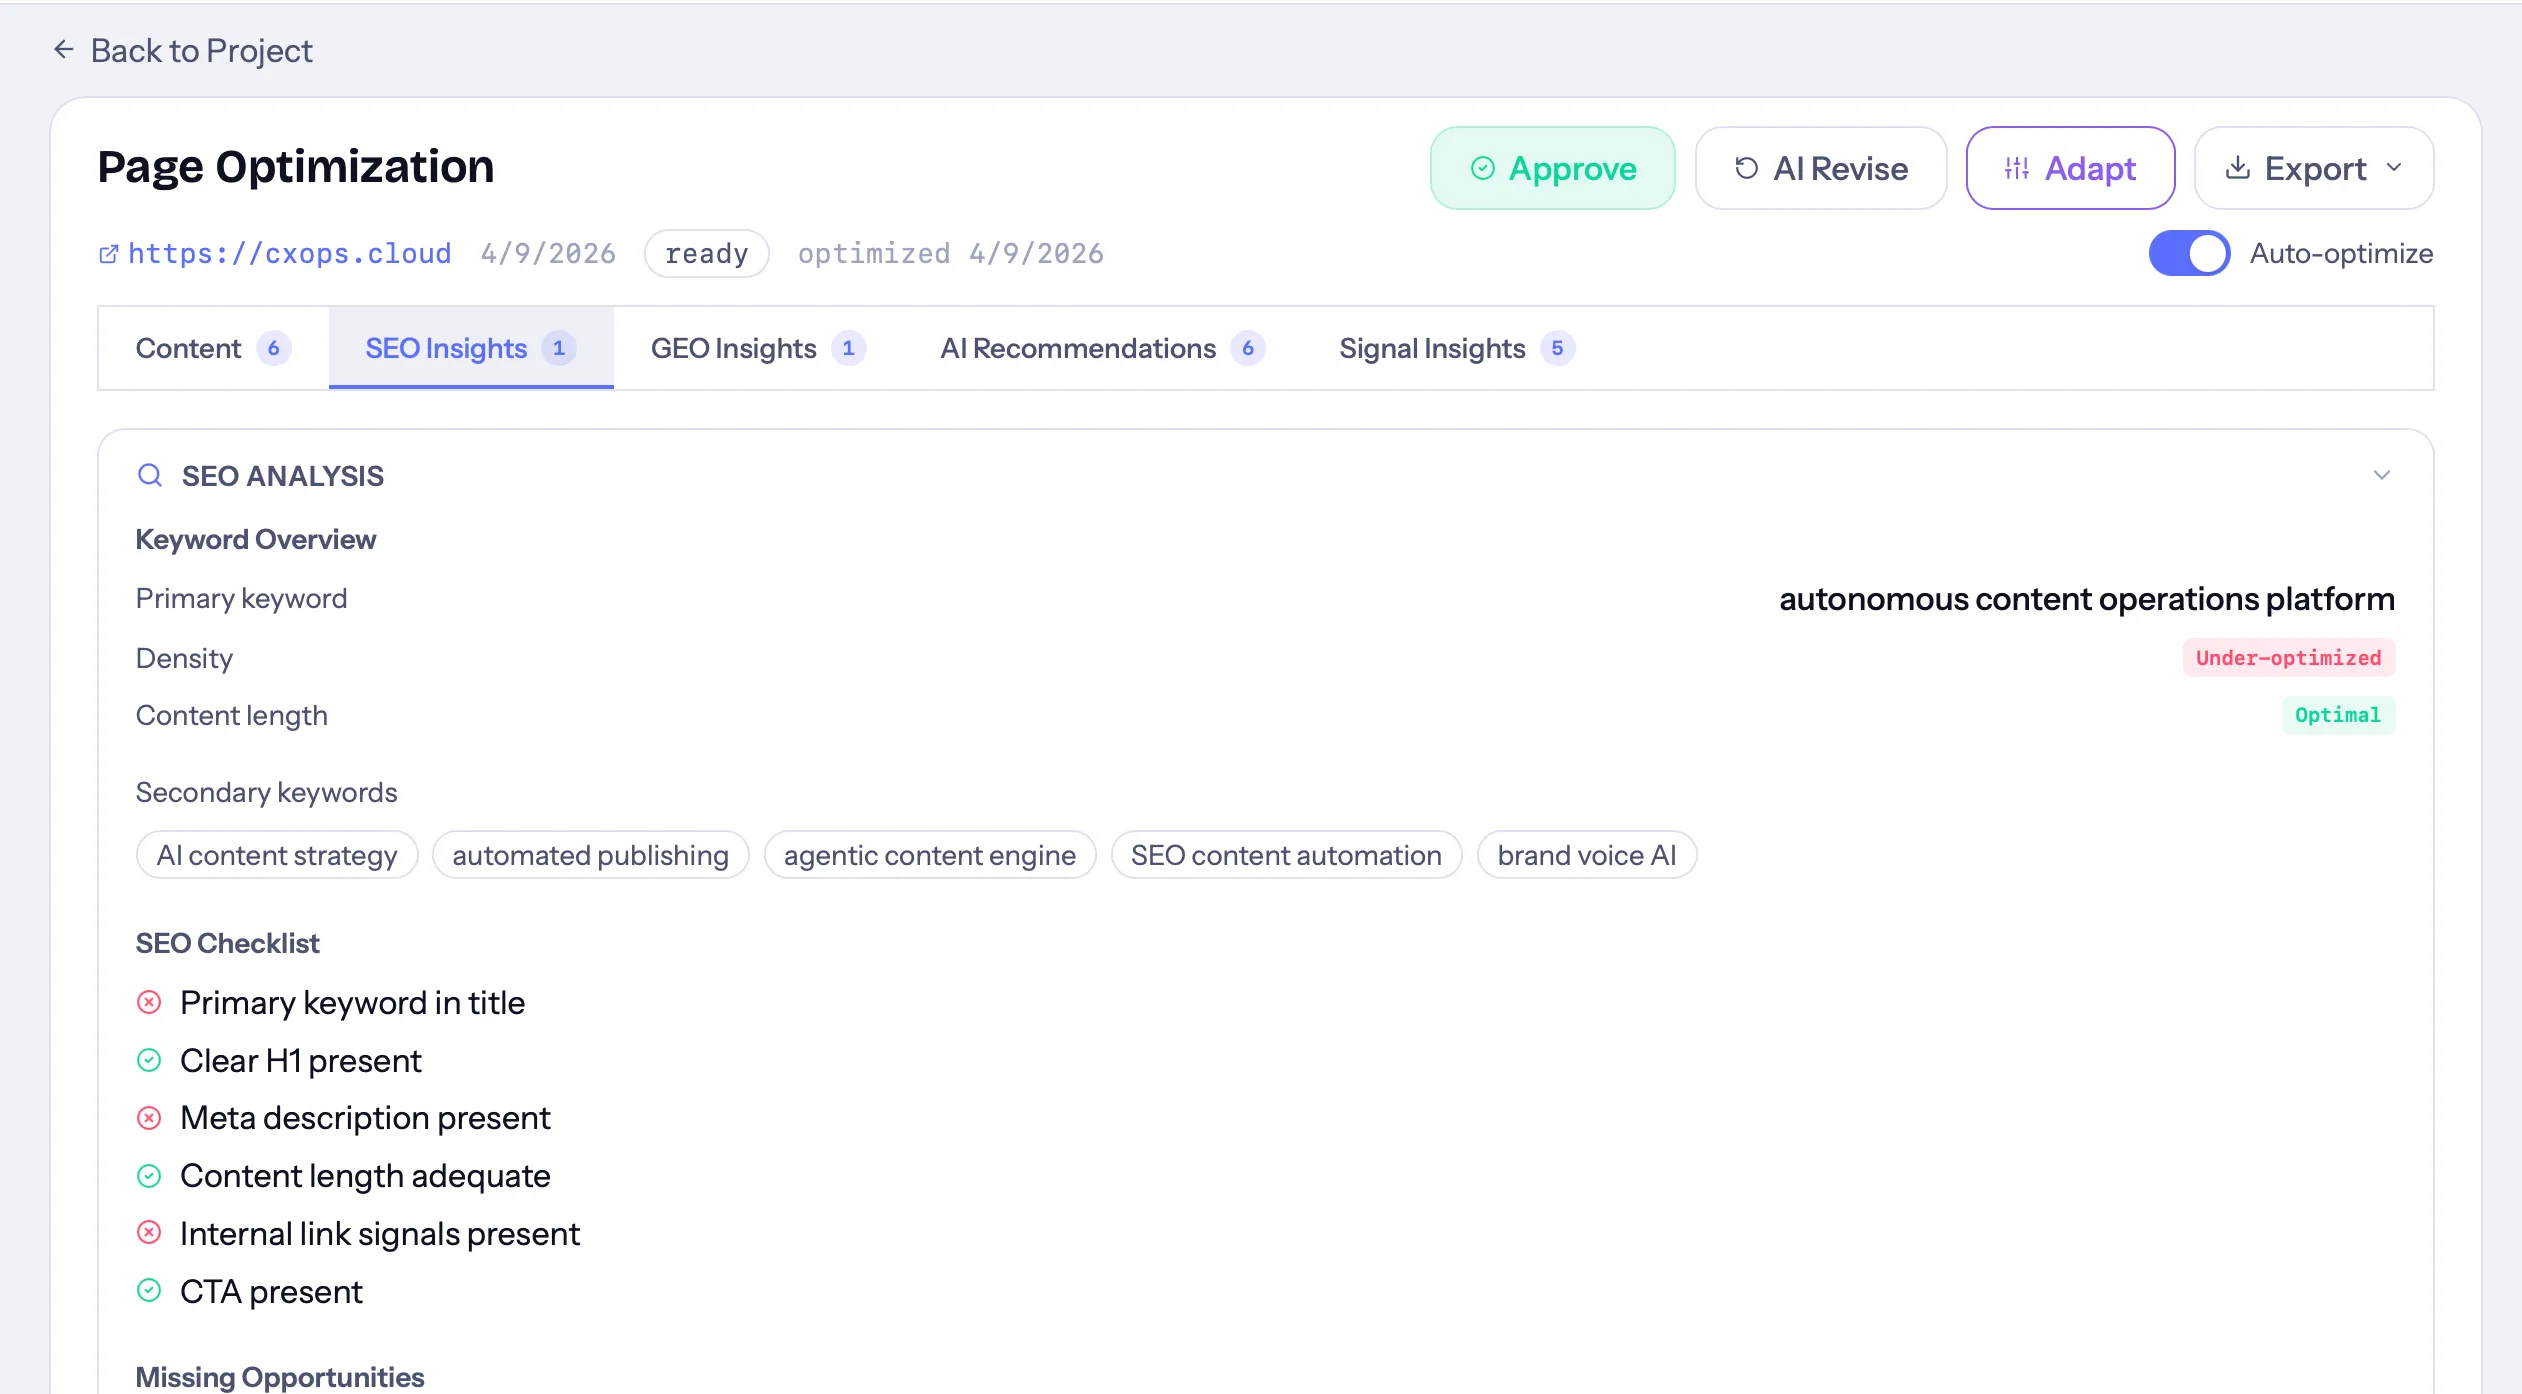Select the SEO Insights tab
The image size is (2522, 1394).
471,348
